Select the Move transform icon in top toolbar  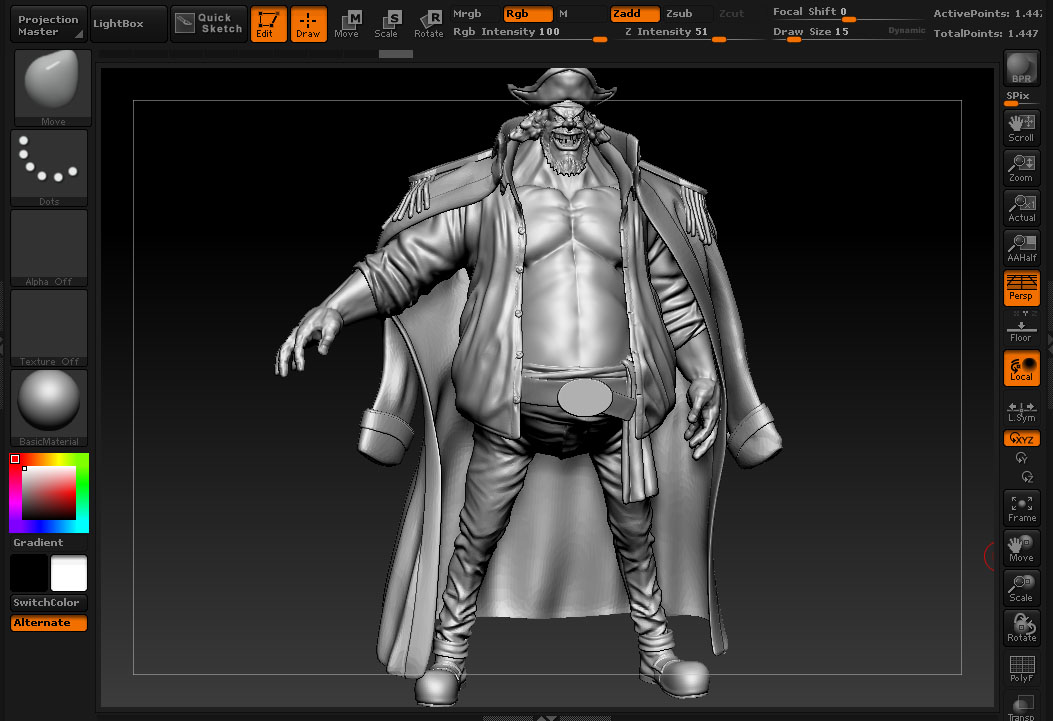click(347, 24)
